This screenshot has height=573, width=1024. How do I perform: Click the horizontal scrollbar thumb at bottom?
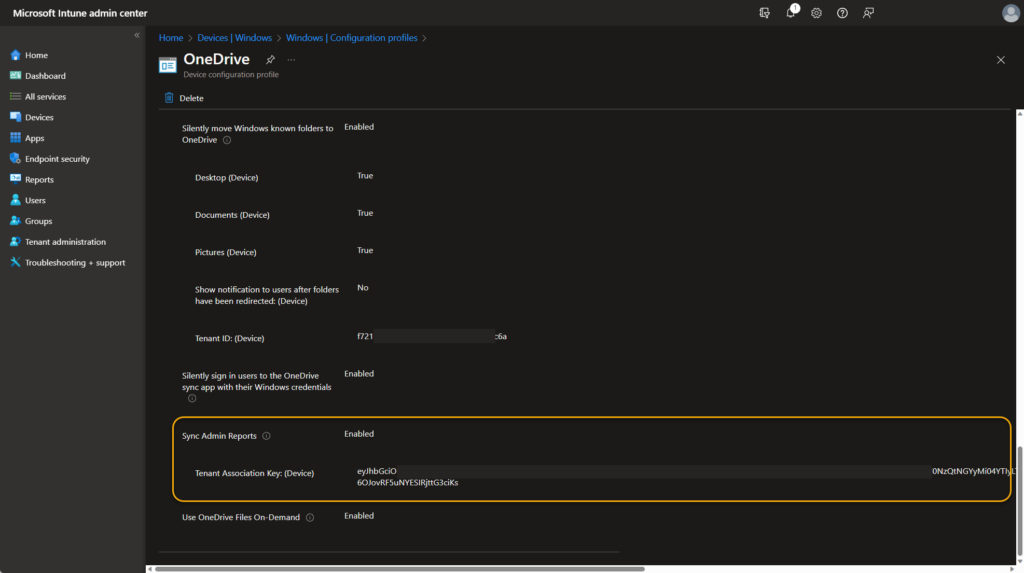click(399, 569)
